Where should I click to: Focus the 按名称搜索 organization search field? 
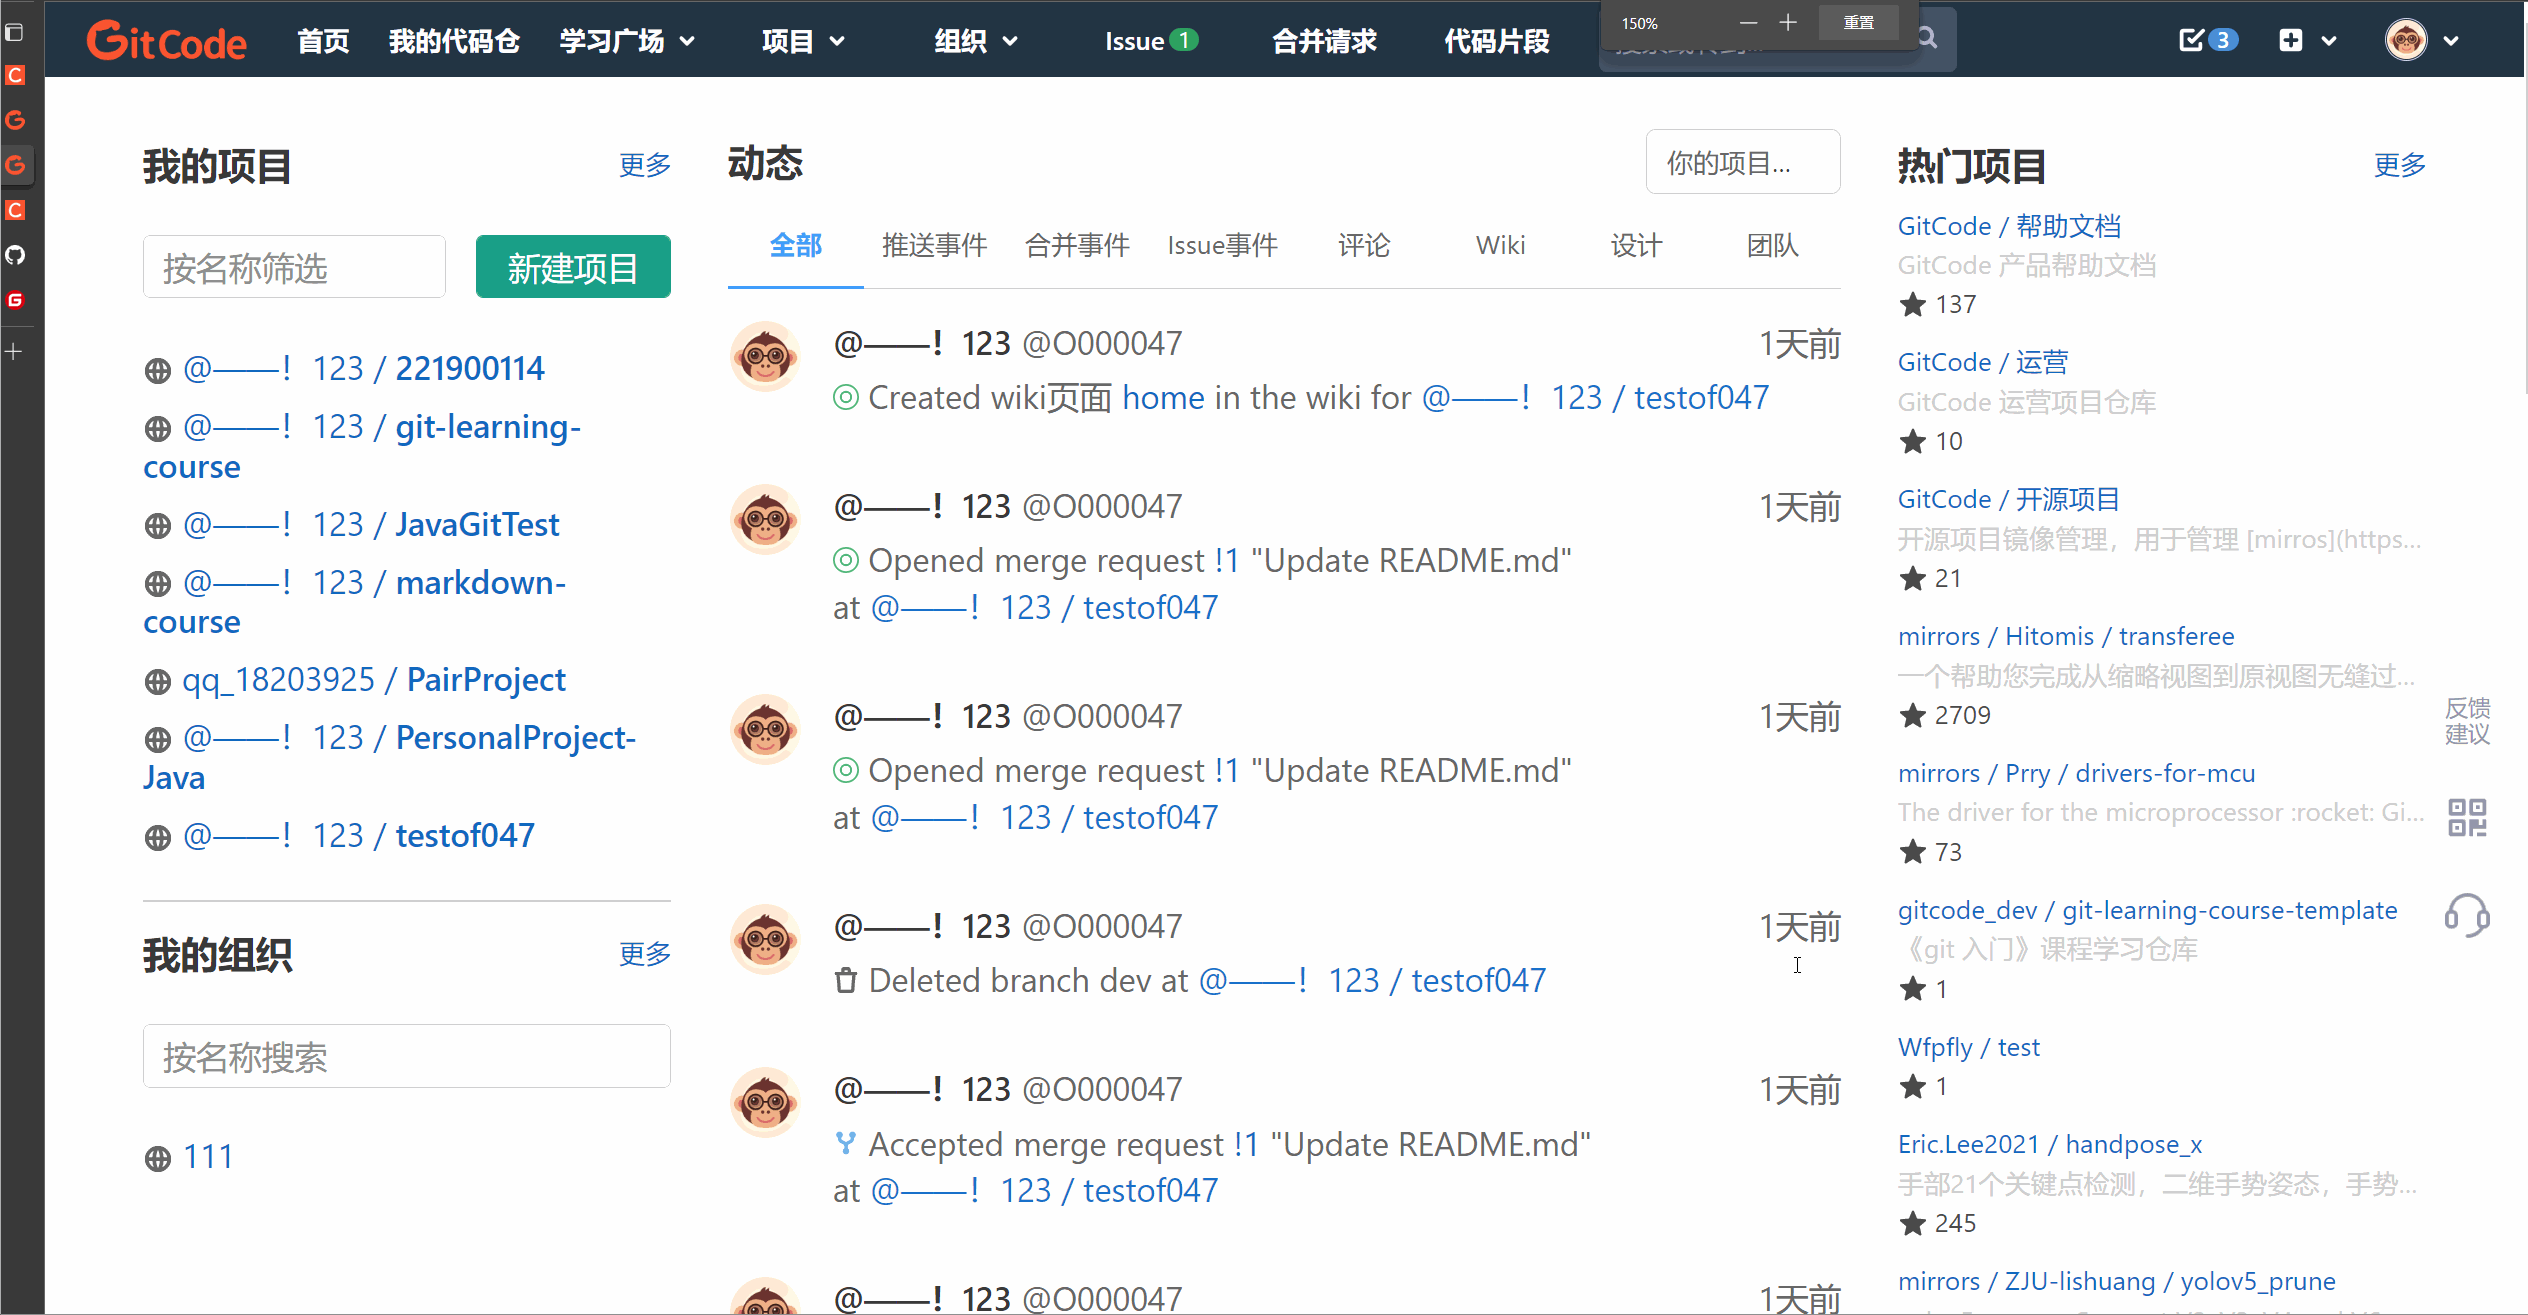406,1056
